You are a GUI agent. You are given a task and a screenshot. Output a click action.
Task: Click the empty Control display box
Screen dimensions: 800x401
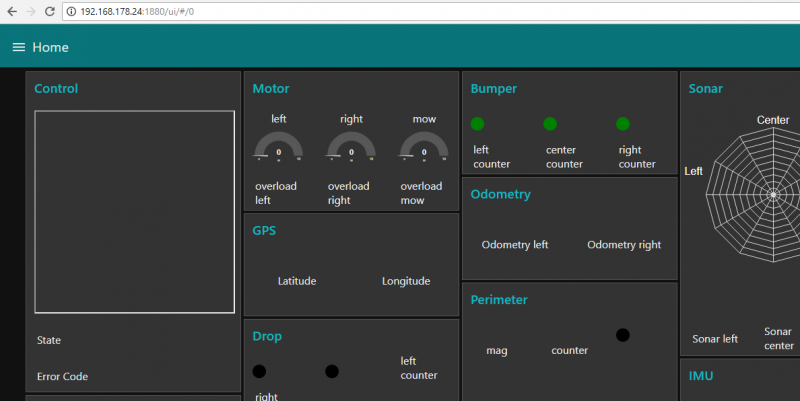[x=135, y=212]
